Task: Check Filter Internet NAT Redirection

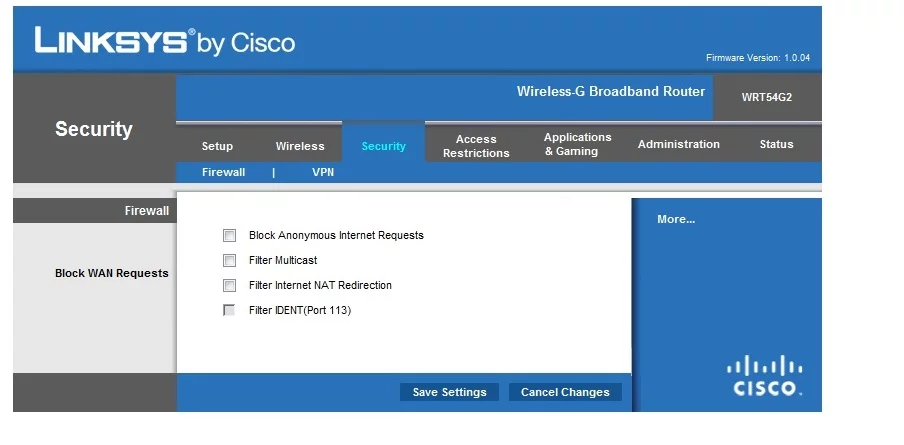Action: [x=230, y=286]
